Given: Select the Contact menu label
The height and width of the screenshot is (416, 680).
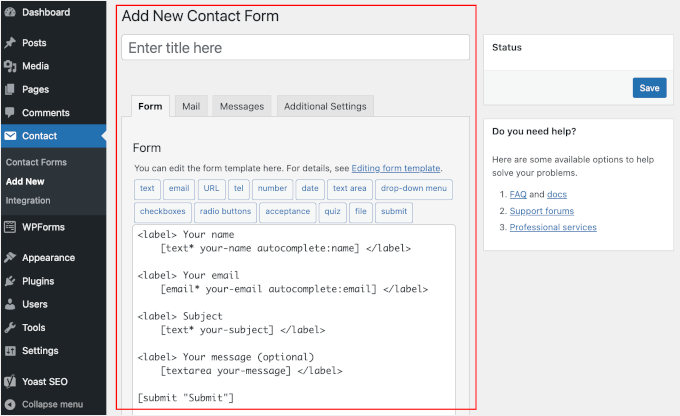Looking at the screenshot, I should [39, 136].
